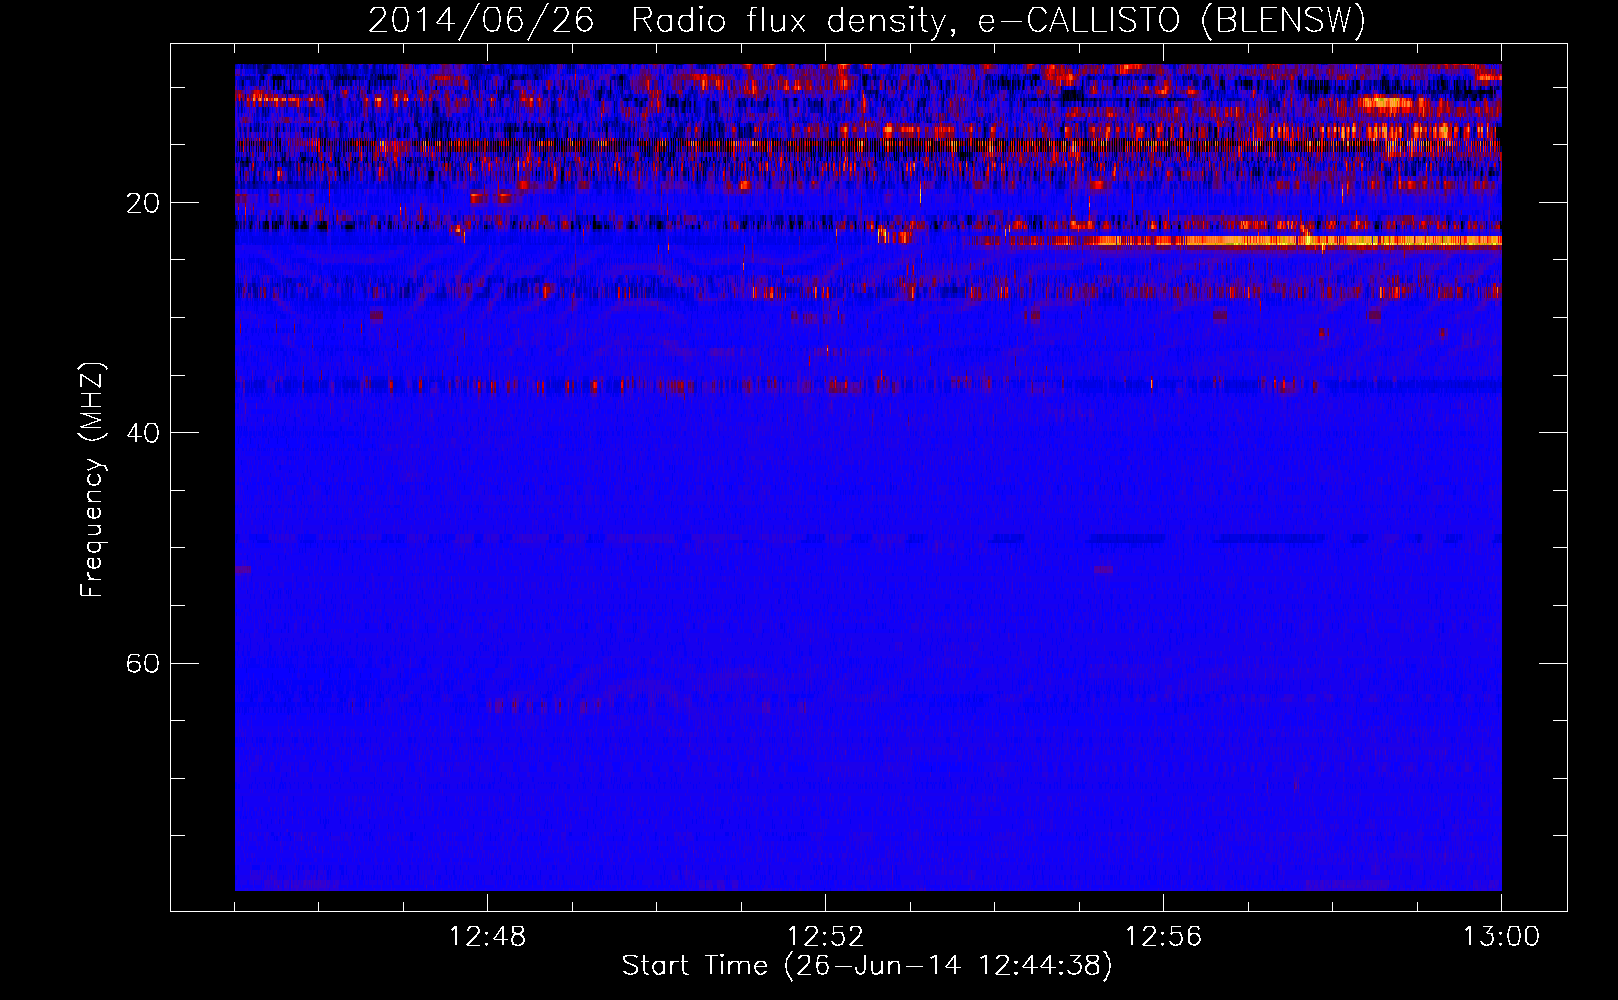Image resolution: width=1618 pixels, height=1000 pixels.
Task: Click the 40 MHz frequency tick label
Action: point(143,433)
